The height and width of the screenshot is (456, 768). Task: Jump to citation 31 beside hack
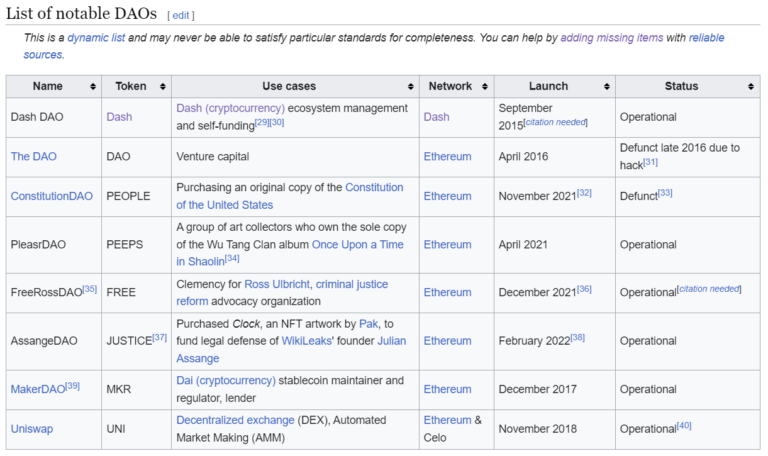650,163
